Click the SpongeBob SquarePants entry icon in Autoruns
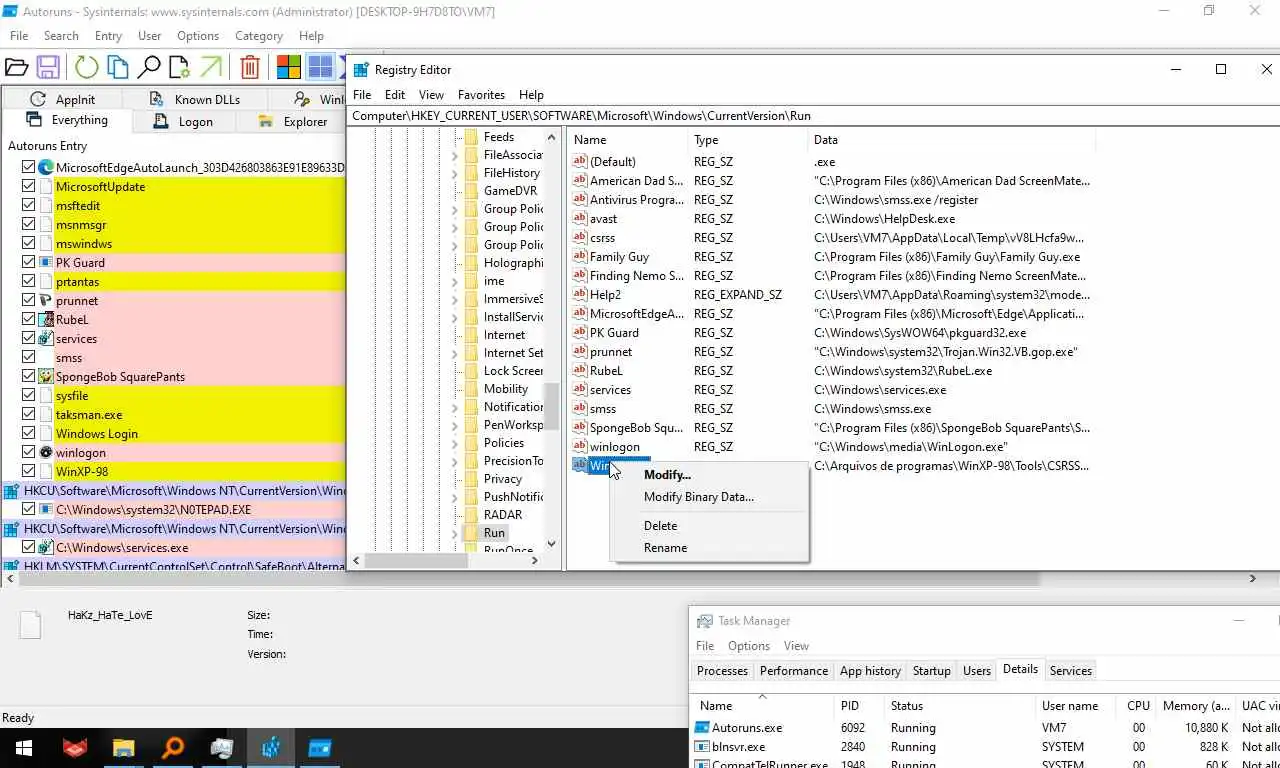This screenshot has width=1280, height=768. 45,377
